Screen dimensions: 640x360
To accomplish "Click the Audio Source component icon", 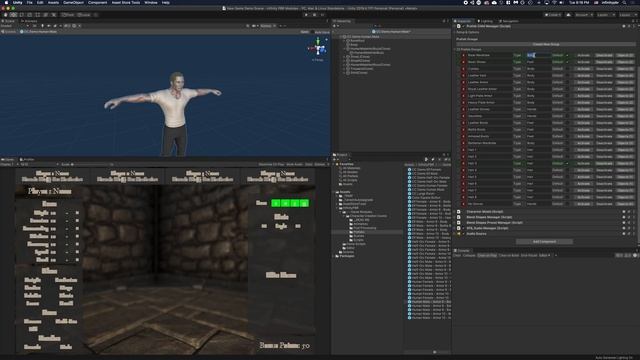I will point(459,234).
